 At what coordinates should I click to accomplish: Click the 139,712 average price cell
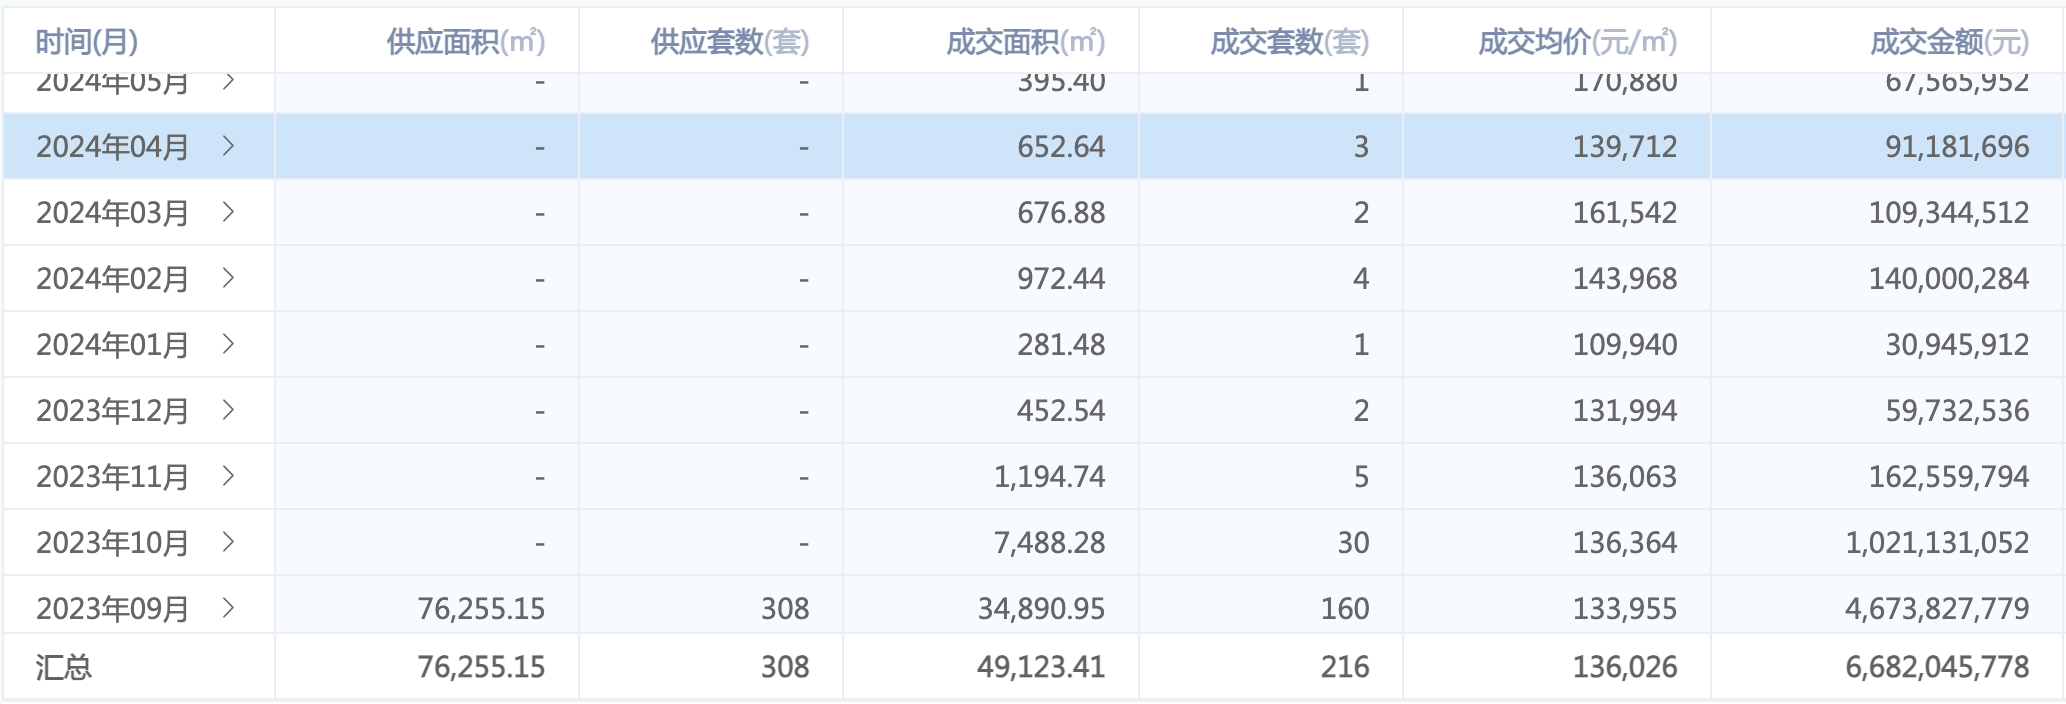click(x=1624, y=147)
